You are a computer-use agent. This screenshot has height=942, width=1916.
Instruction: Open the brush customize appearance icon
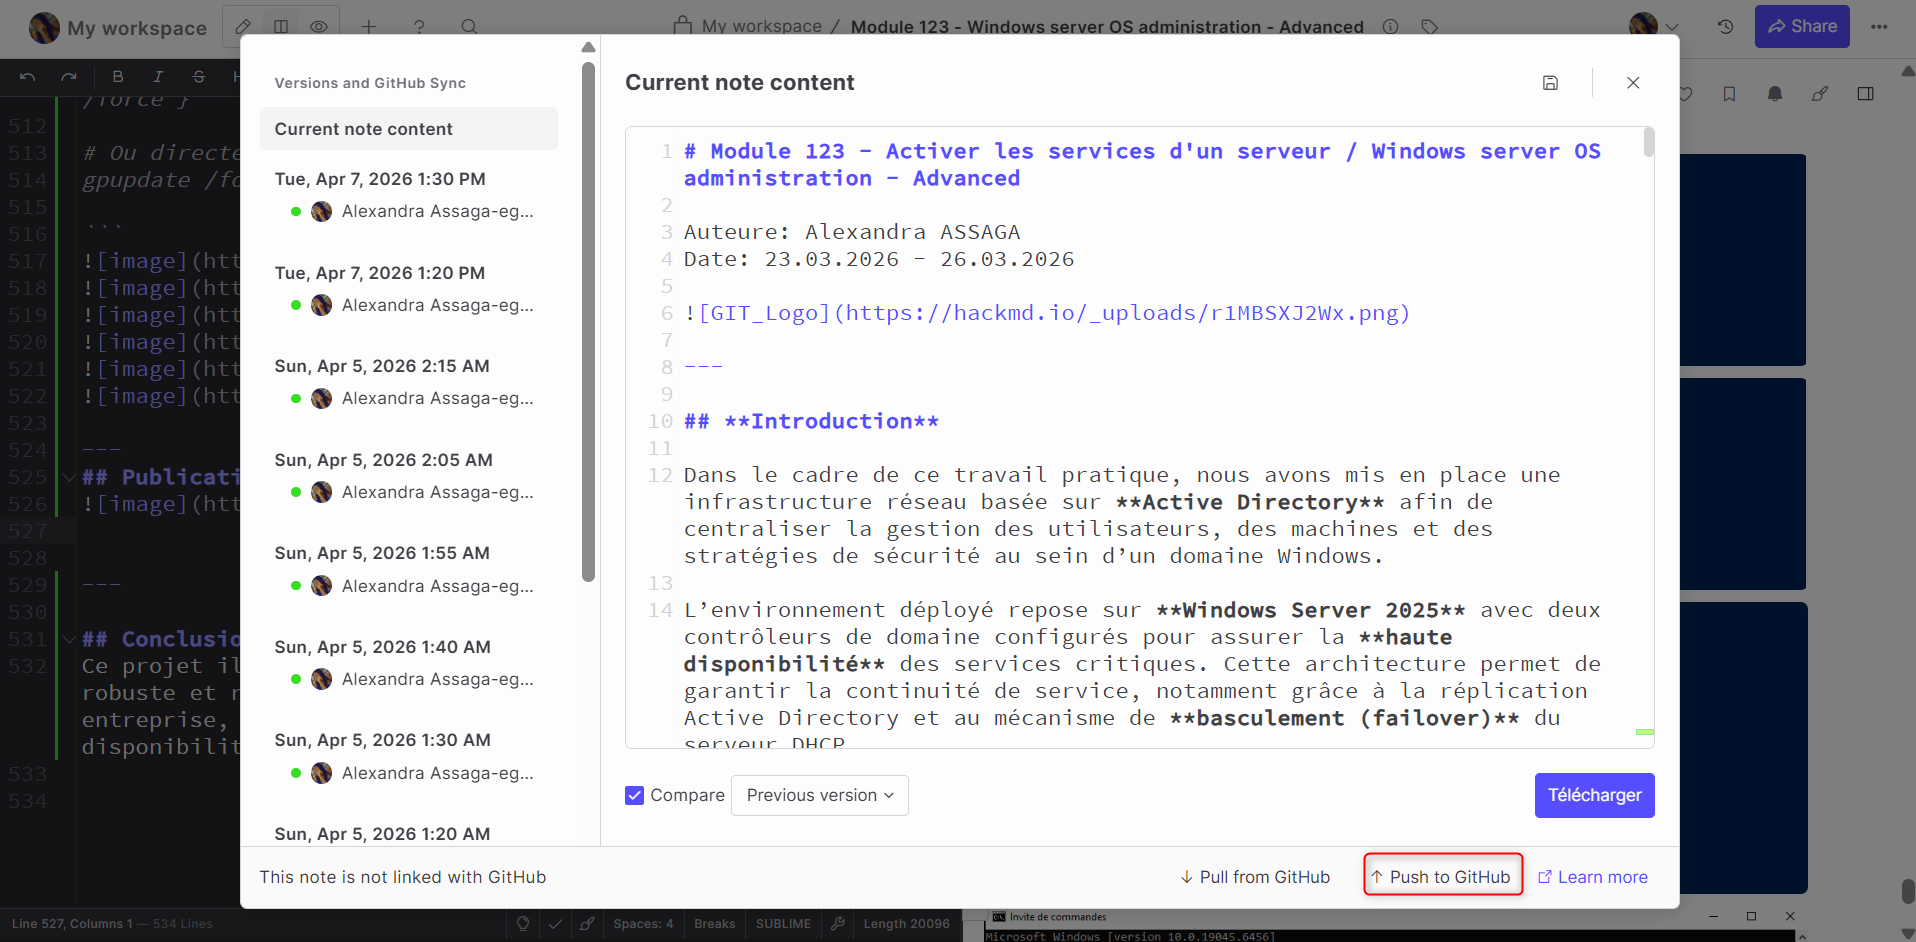click(1820, 94)
